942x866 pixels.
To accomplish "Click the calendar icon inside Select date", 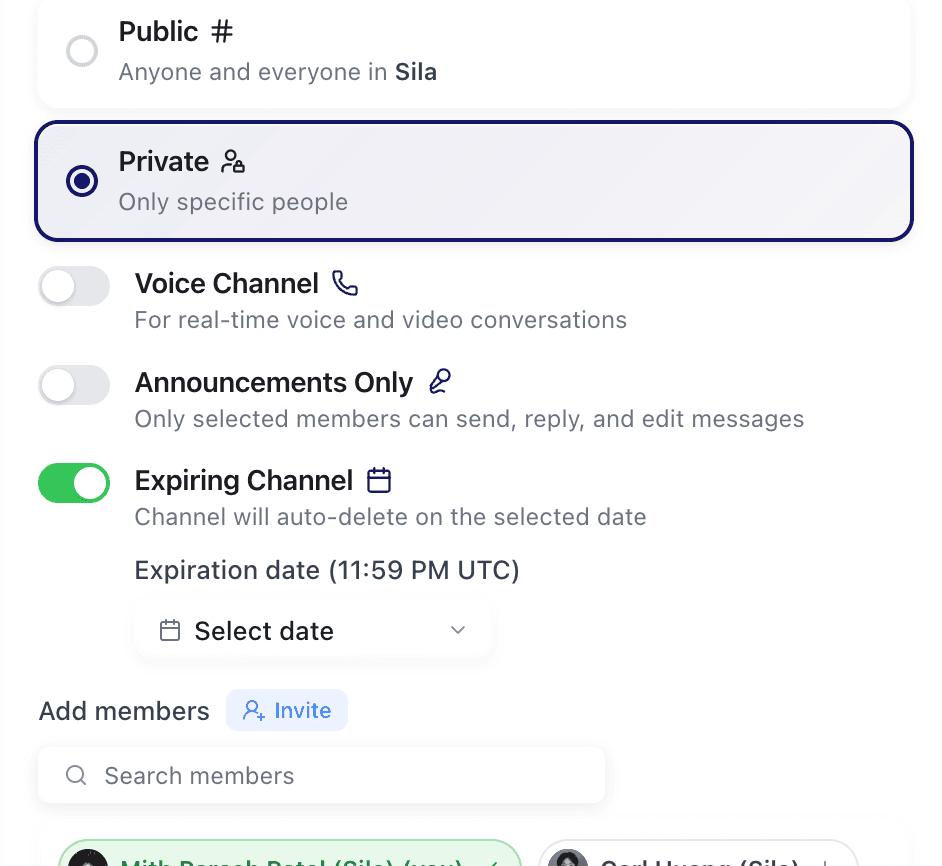I will (170, 631).
